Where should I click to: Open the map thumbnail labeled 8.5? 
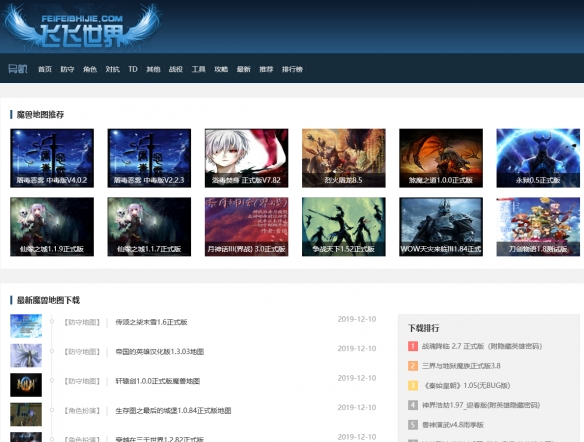coord(344,158)
